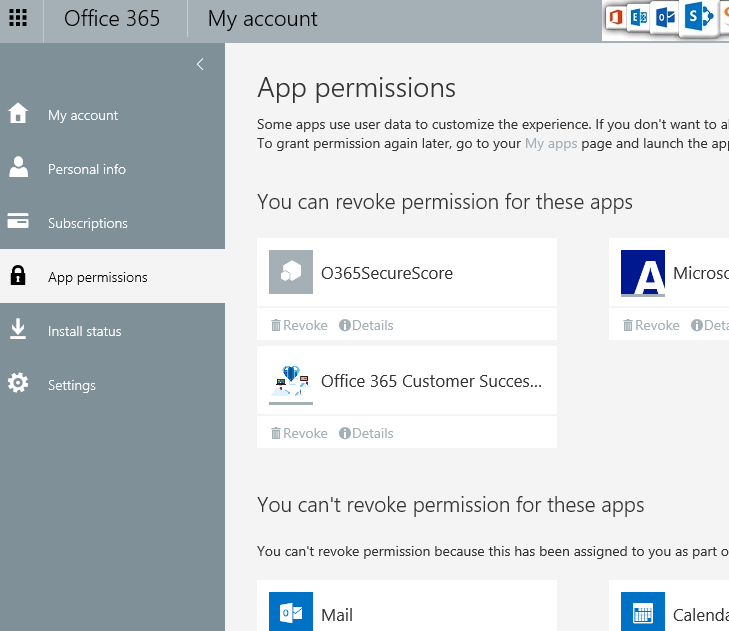Image resolution: width=729 pixels, height=631 pixels.
Task: View Details for O365SecureScore
Action: pos(366,325)
